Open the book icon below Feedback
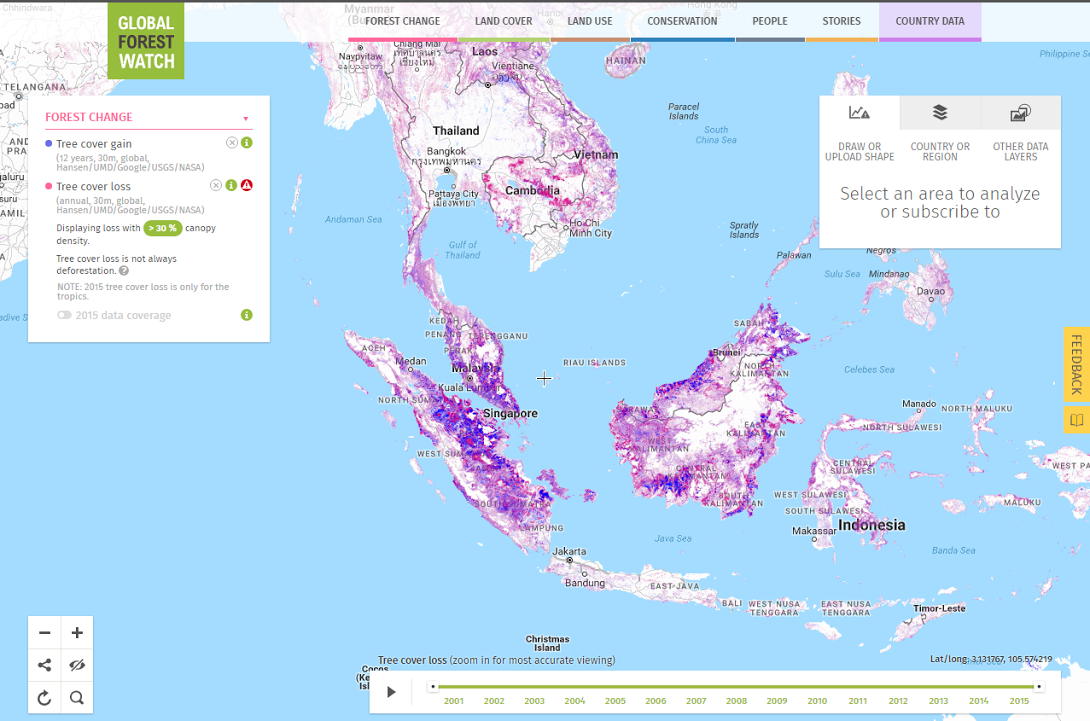The image size is (1090, 721). 1076,421
